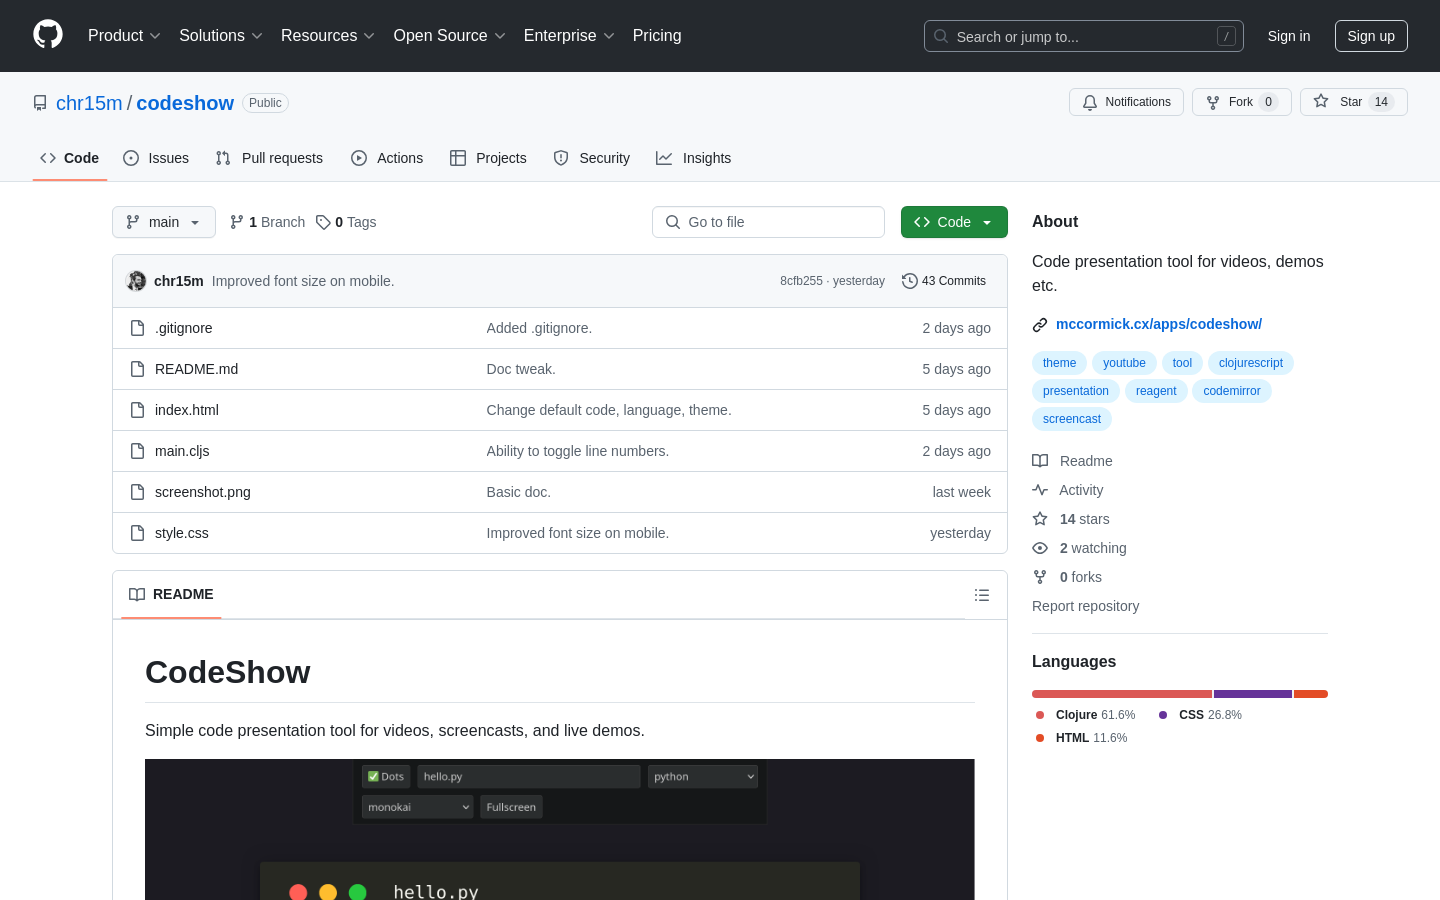Switch to the Pull requests tab
1440x900 pixels.
tap(269, 158)
